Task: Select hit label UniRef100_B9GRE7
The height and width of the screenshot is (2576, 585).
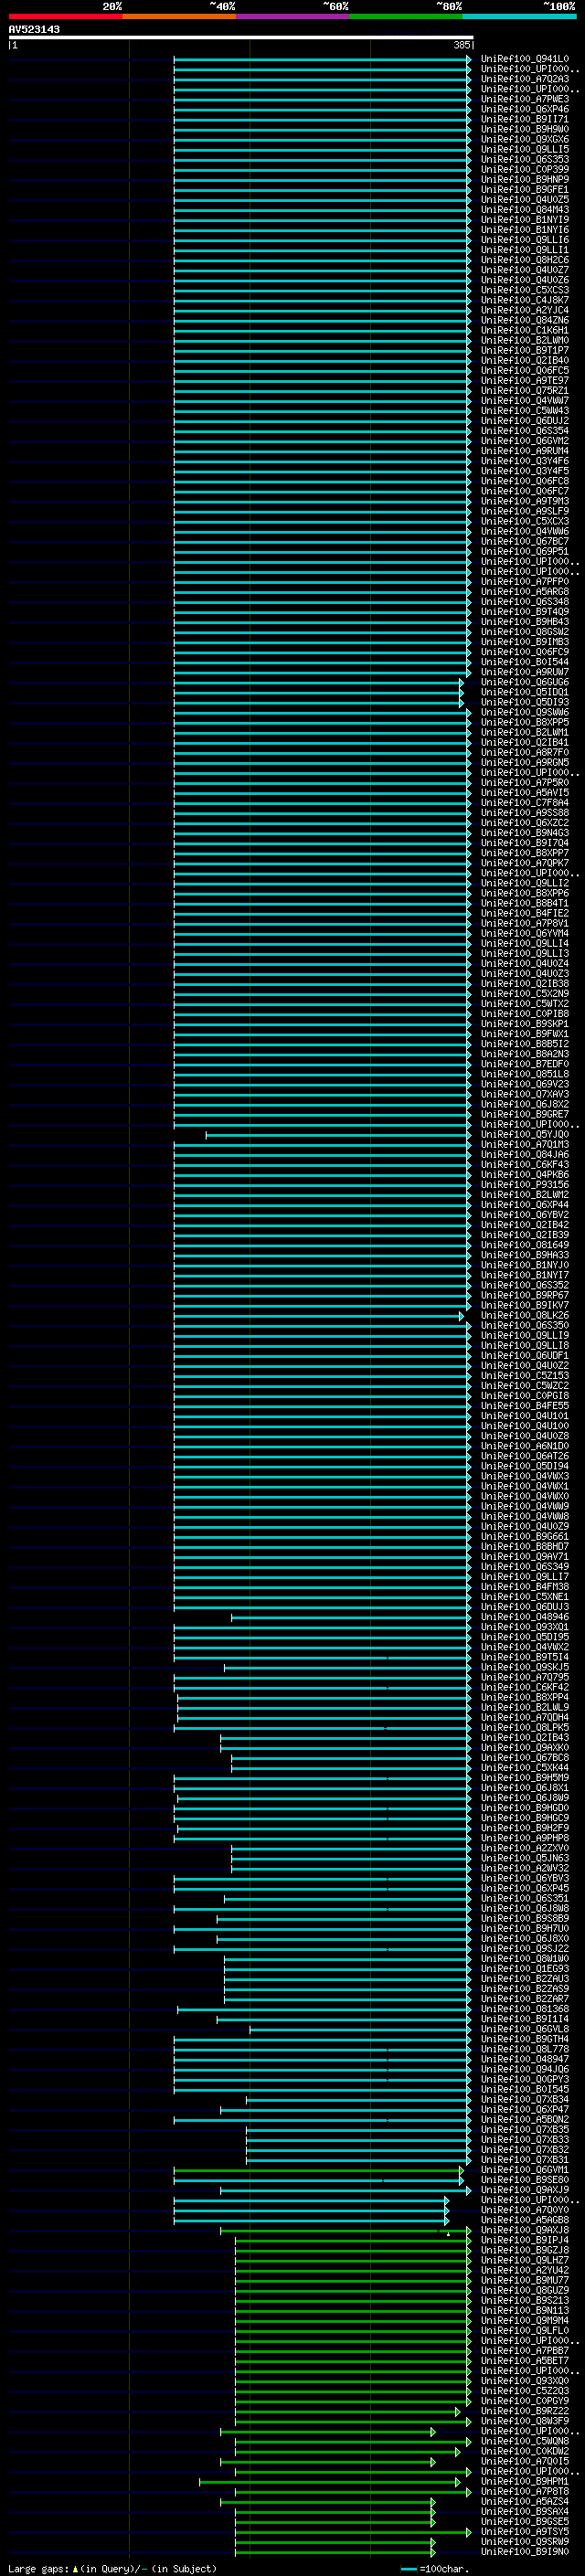Action: 524,1114
